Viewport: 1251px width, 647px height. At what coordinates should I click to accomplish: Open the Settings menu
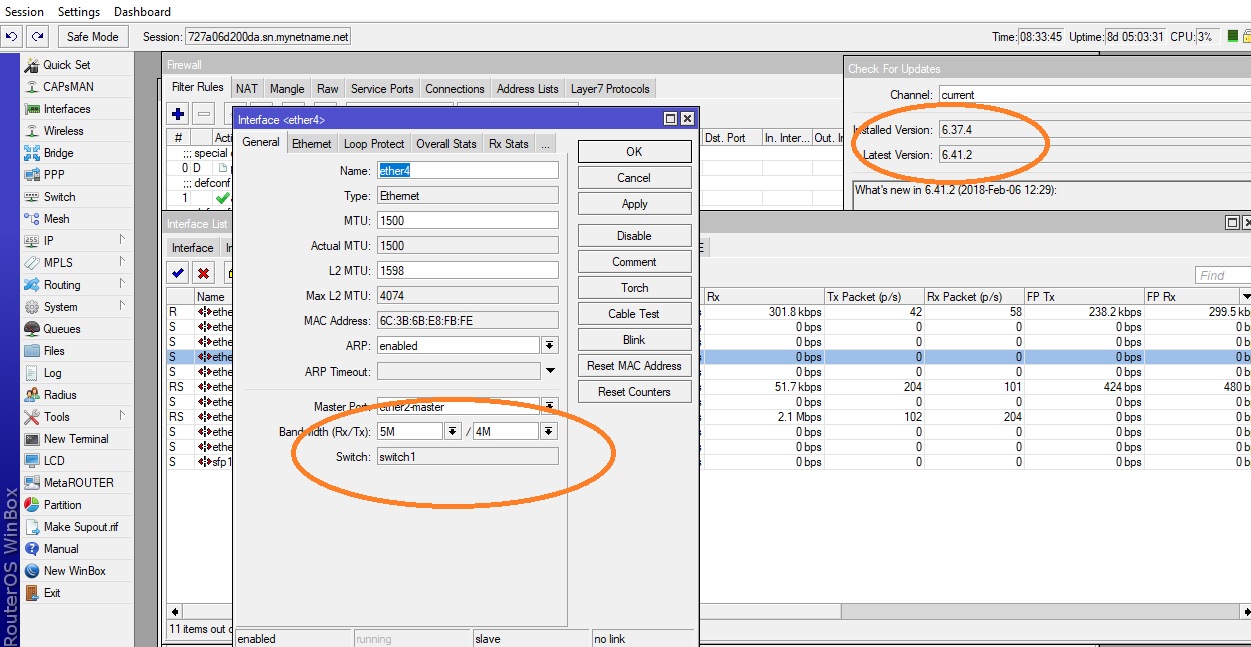pyautogui.click(x=79, y=12)
